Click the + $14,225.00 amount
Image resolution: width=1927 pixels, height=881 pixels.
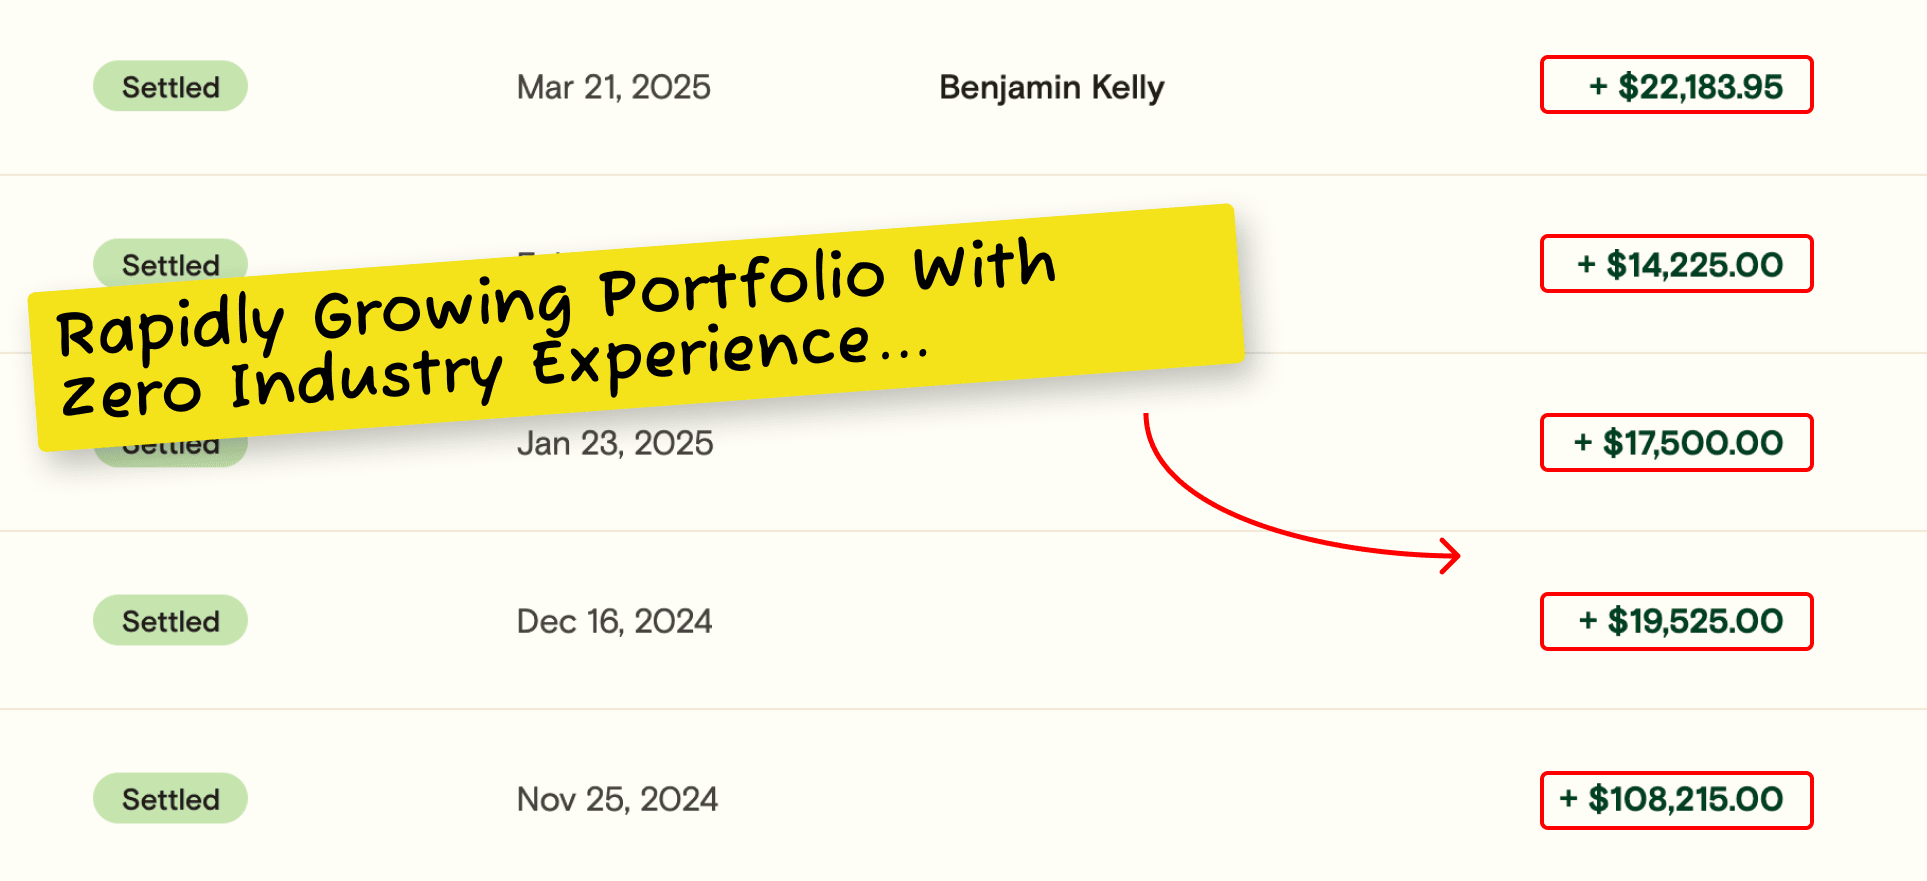[1680, 265]
